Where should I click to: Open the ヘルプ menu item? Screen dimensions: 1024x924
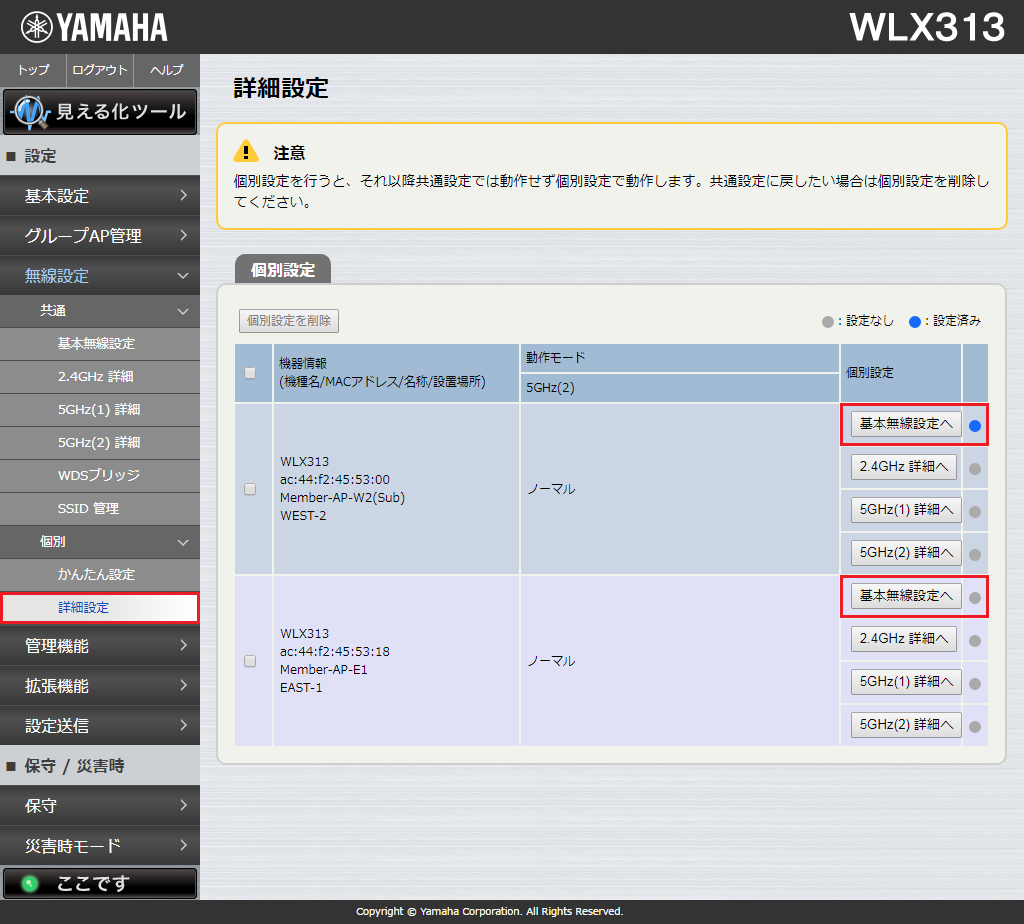(166, 70)
